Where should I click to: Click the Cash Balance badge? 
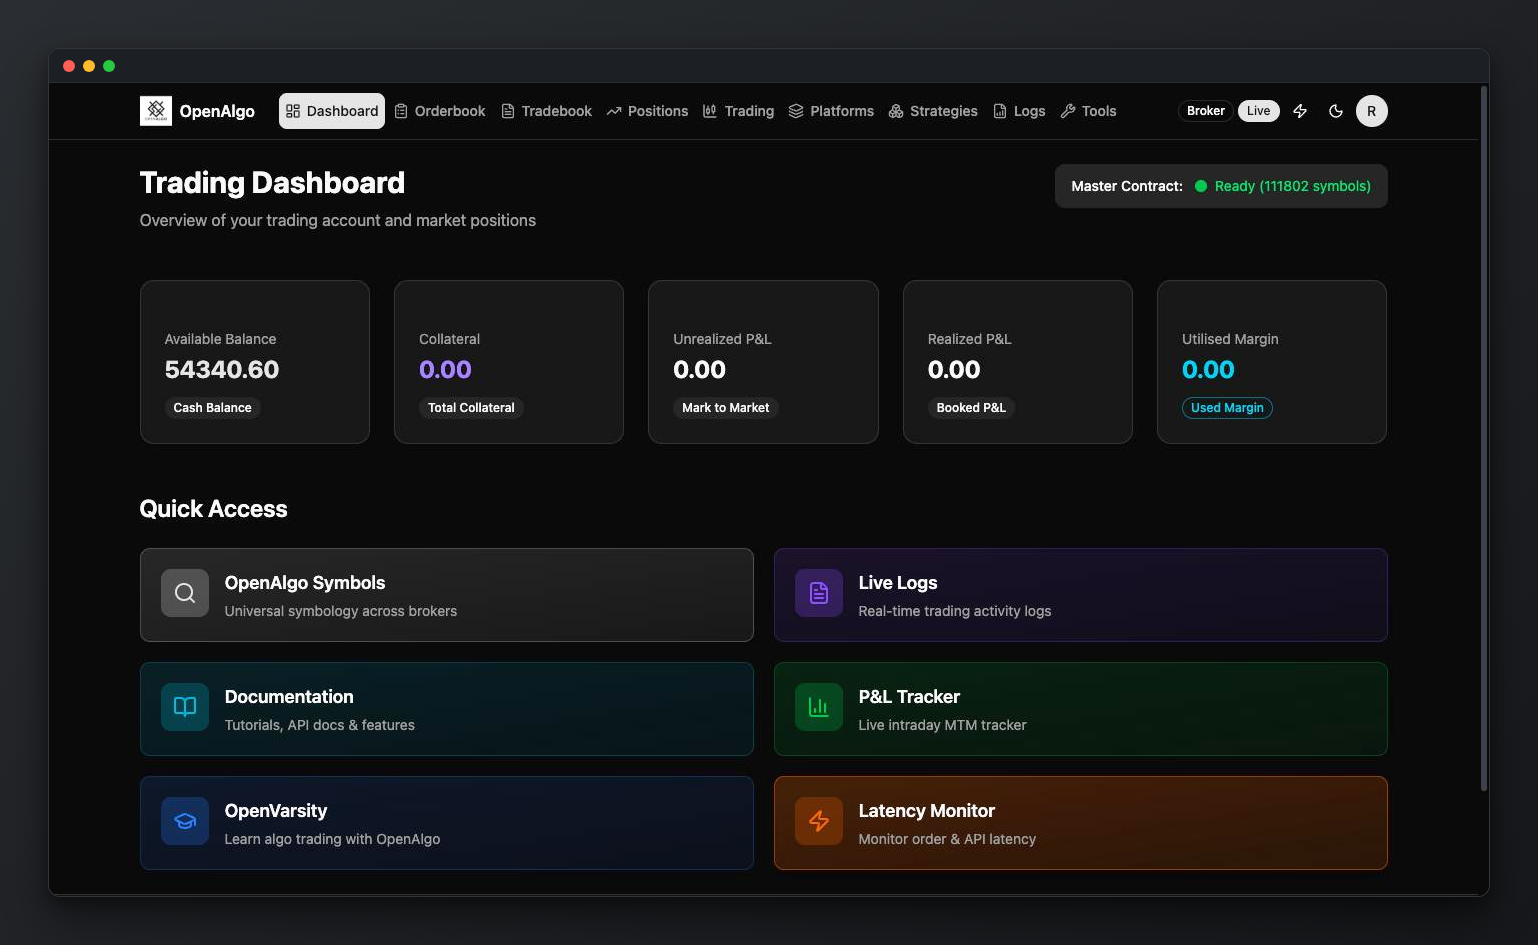(212, 408)
